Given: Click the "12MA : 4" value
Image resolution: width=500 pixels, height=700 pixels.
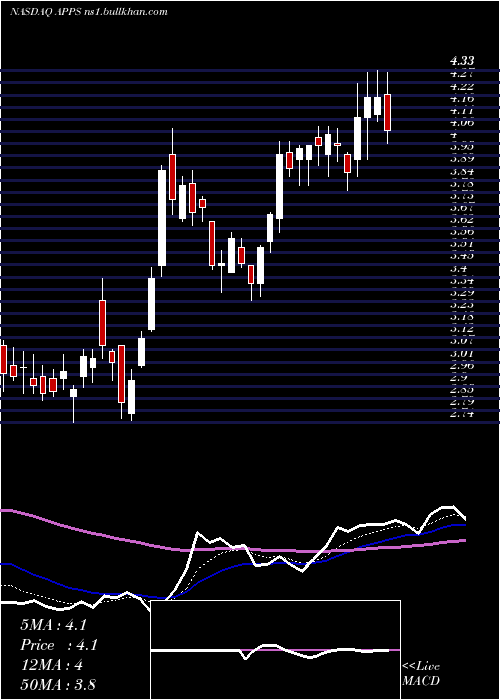Looking at the screenshot, I should tap(52, 665).
